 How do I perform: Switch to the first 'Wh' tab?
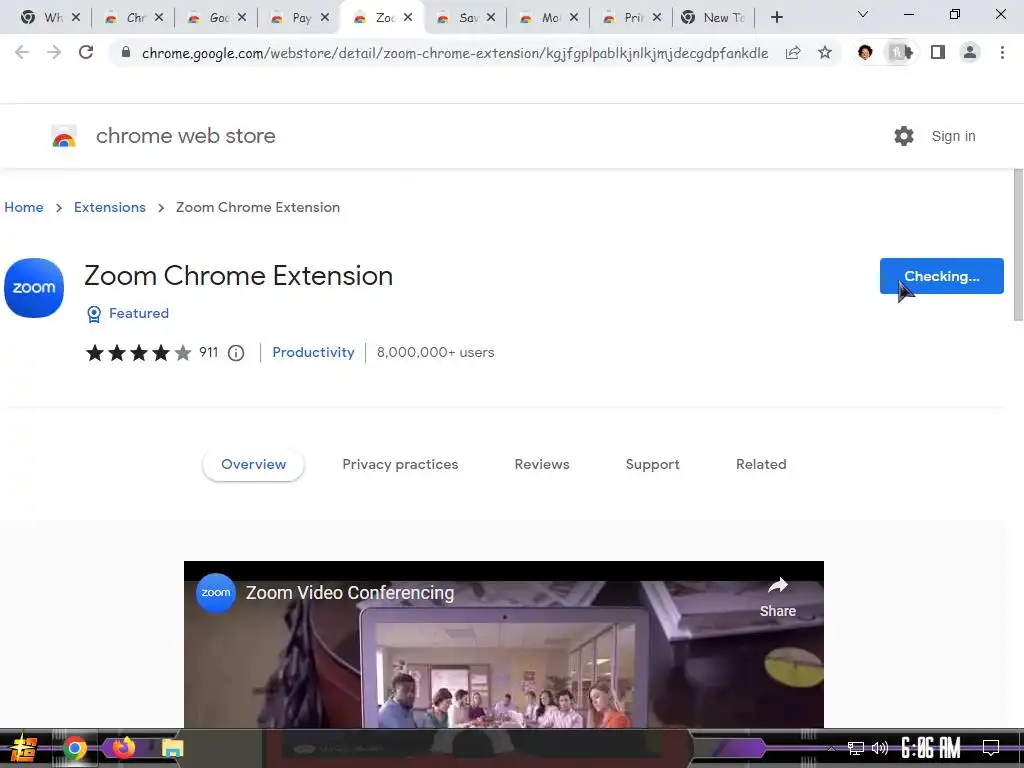[x=53, y=18]
